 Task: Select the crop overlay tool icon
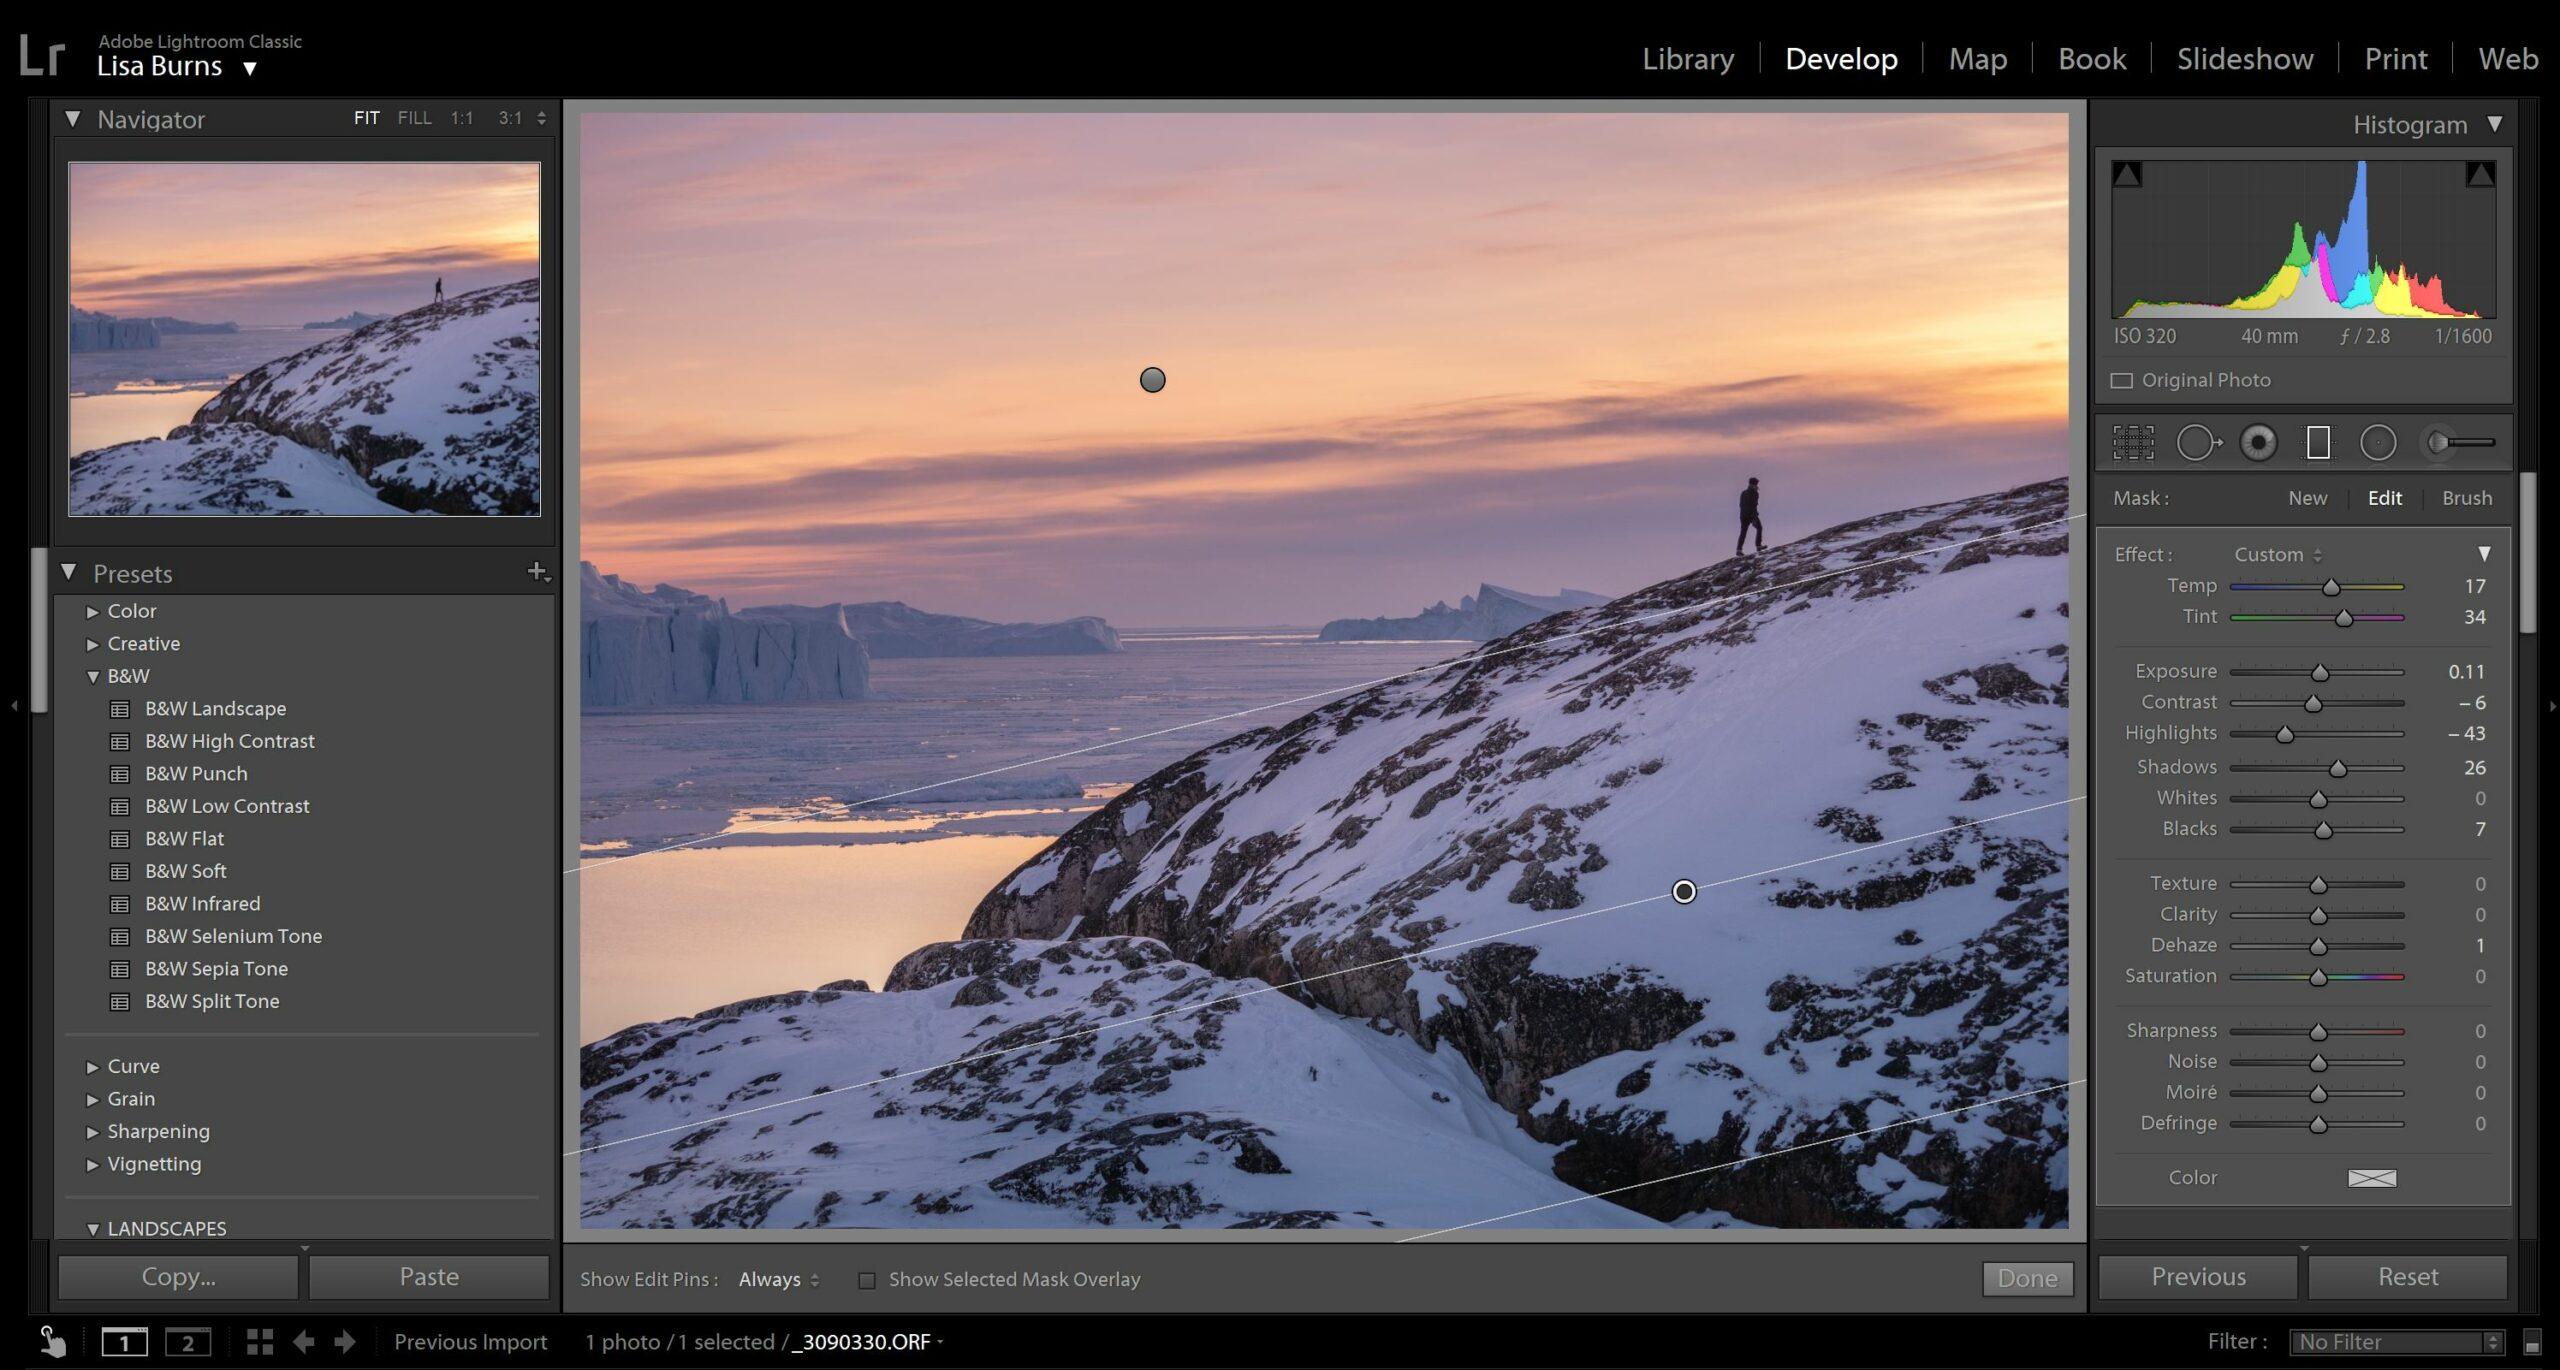(x=2135, y=440)
